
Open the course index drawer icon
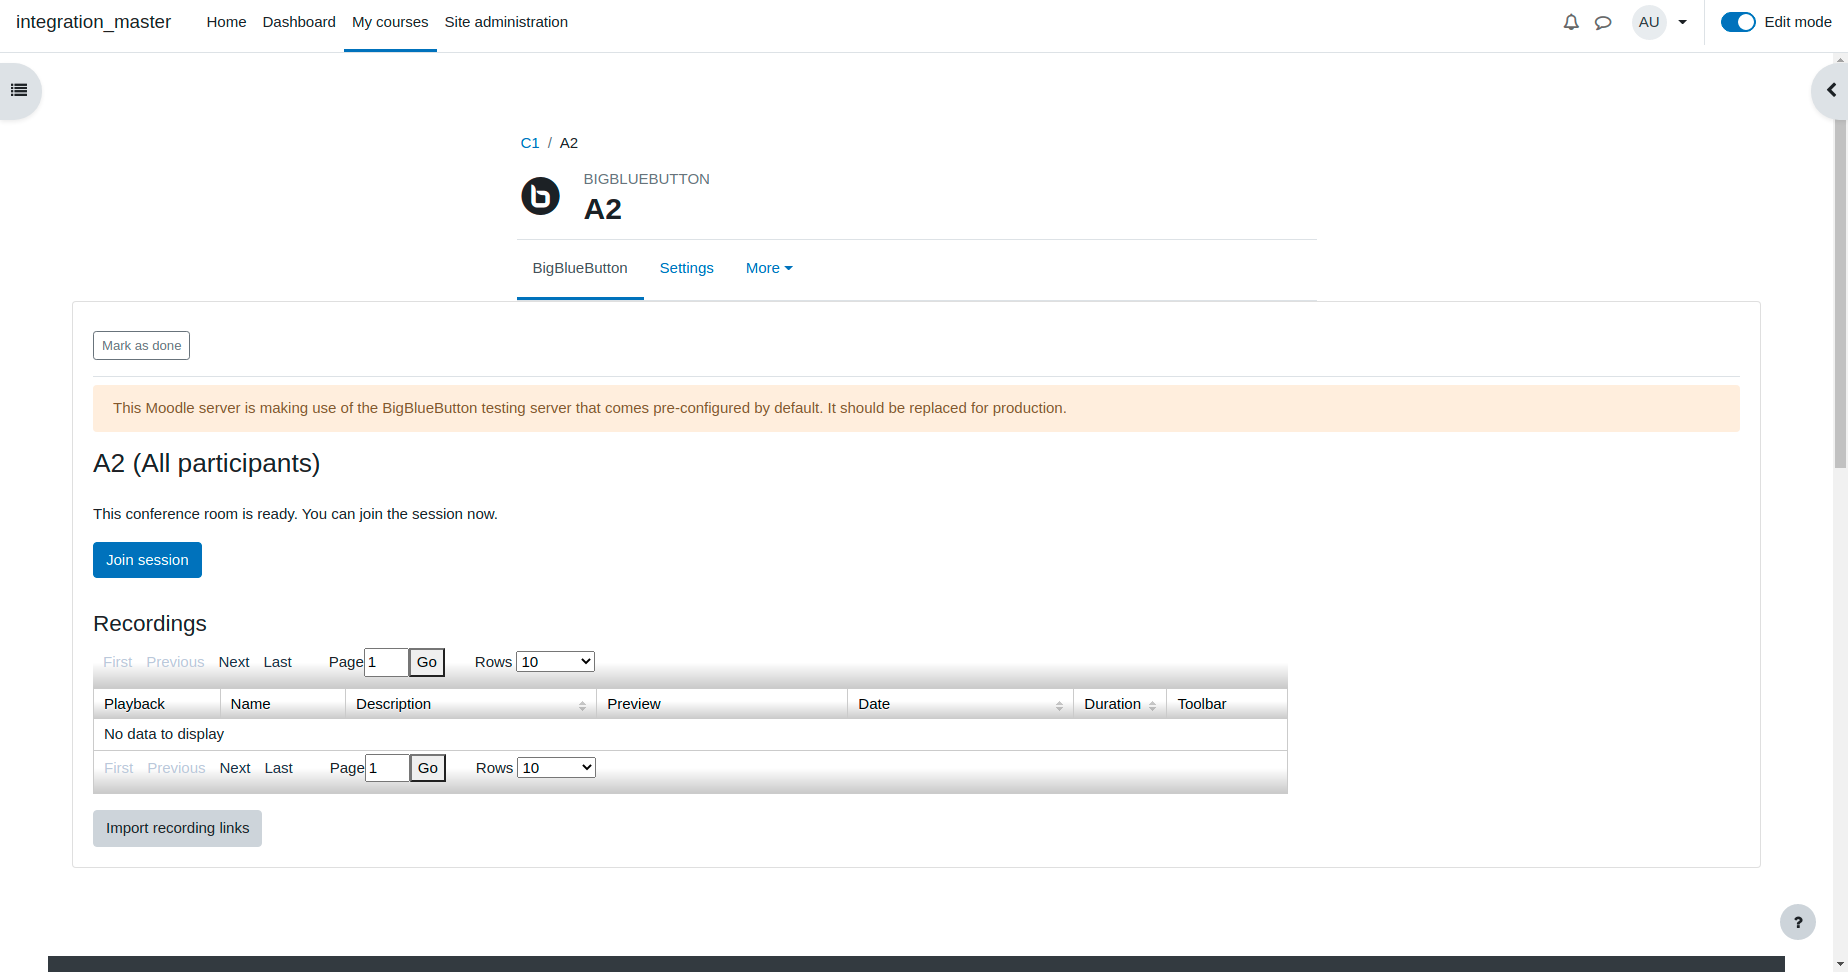click(x=19, y=90)
